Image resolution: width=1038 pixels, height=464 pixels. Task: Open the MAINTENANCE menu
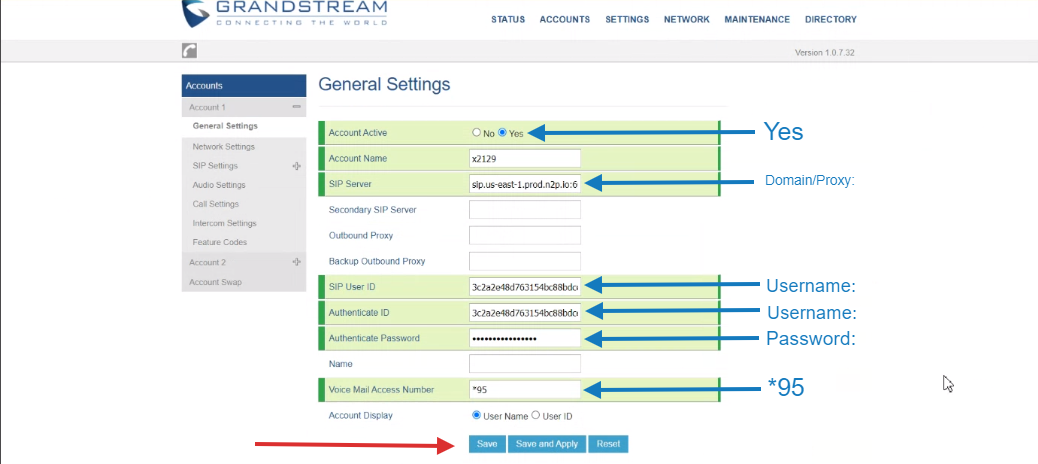click(x=757, y=20)
